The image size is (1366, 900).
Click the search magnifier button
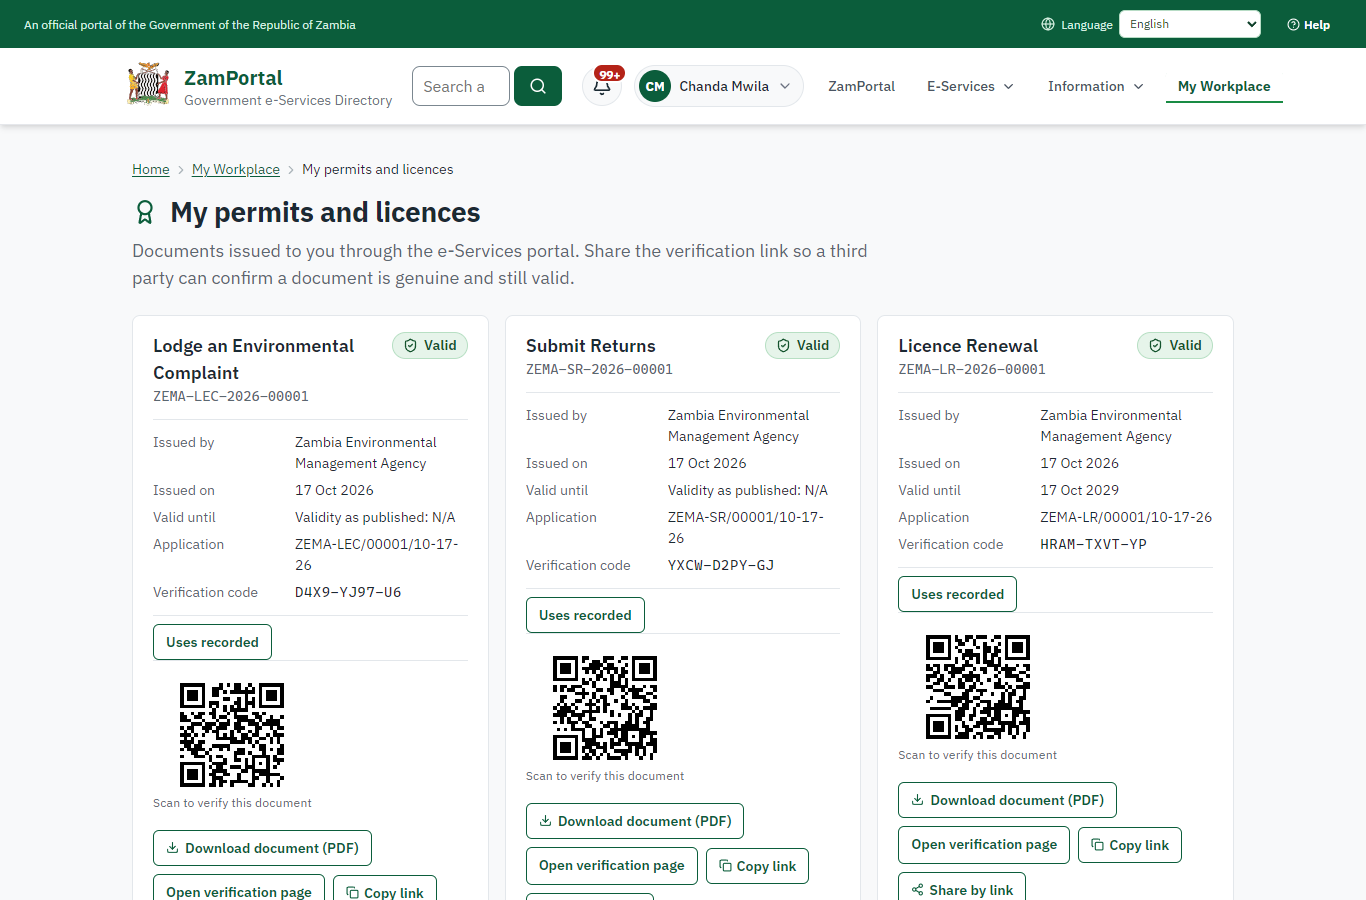(x=538, y=86)
